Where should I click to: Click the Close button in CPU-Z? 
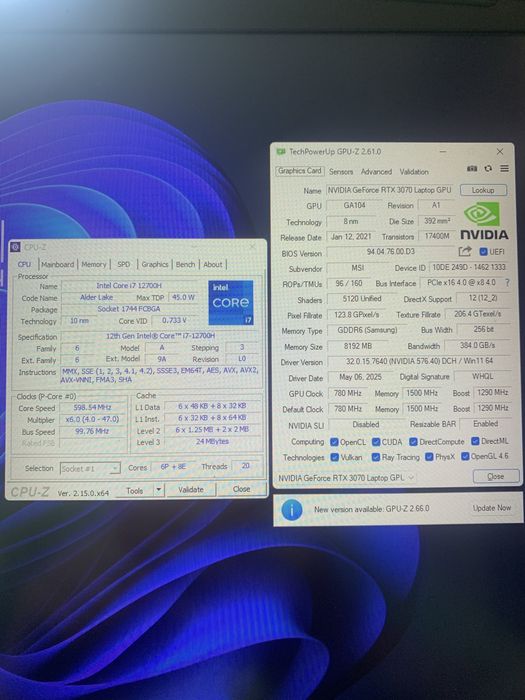[x=241, y=489]
